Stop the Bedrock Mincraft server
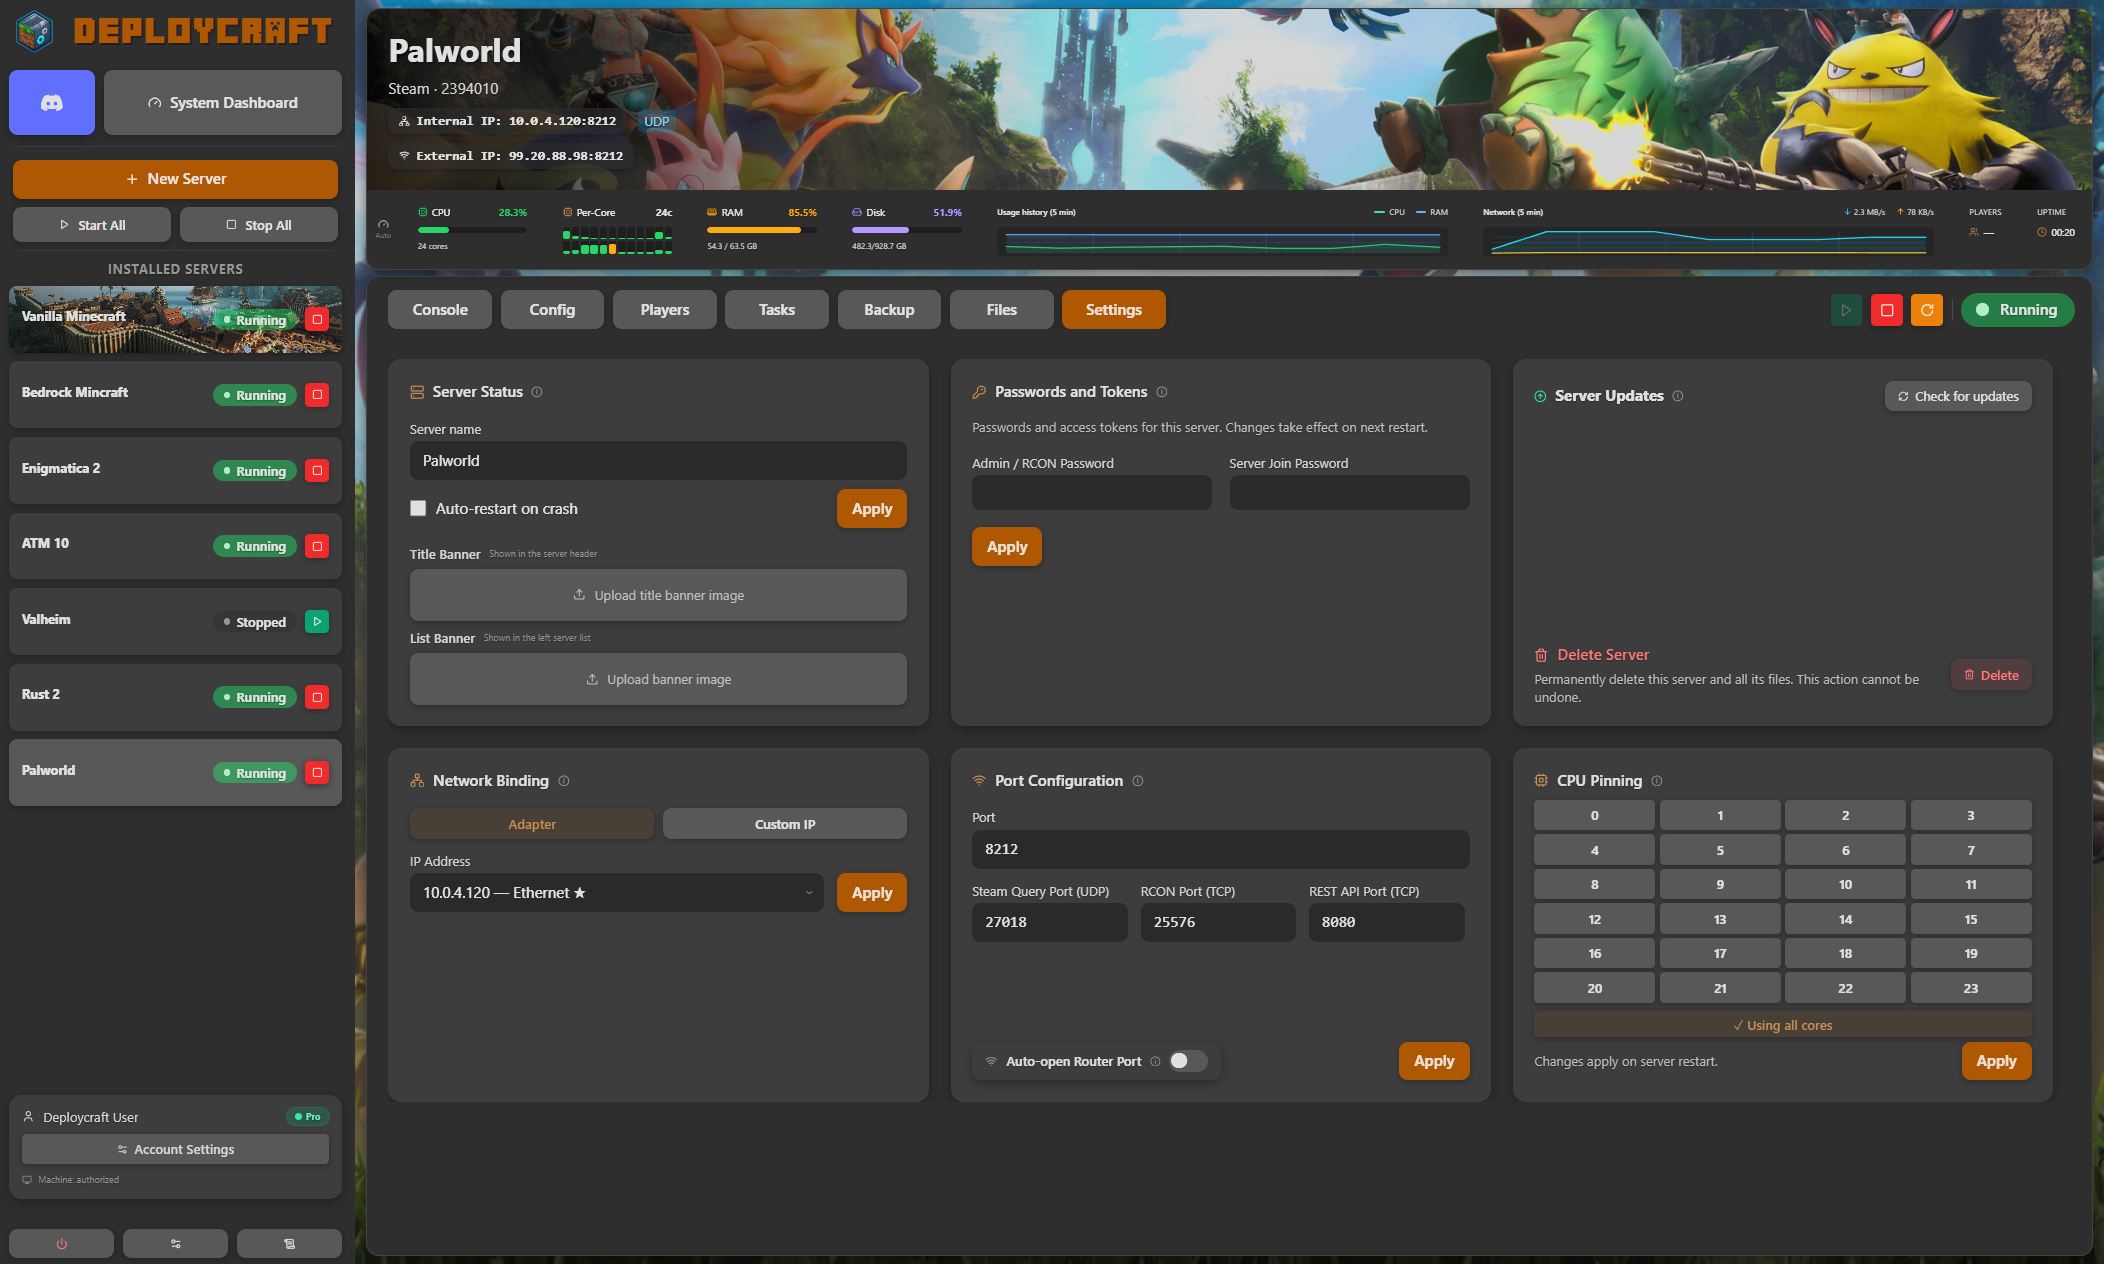Viewport: 2104px width, 1264px height. (x=317, y=395)
